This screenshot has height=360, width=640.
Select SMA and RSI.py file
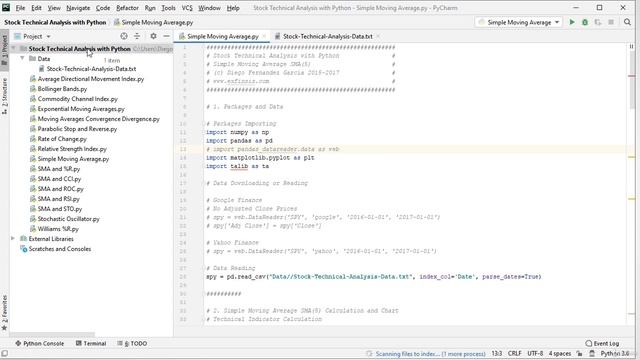point(58,199)
